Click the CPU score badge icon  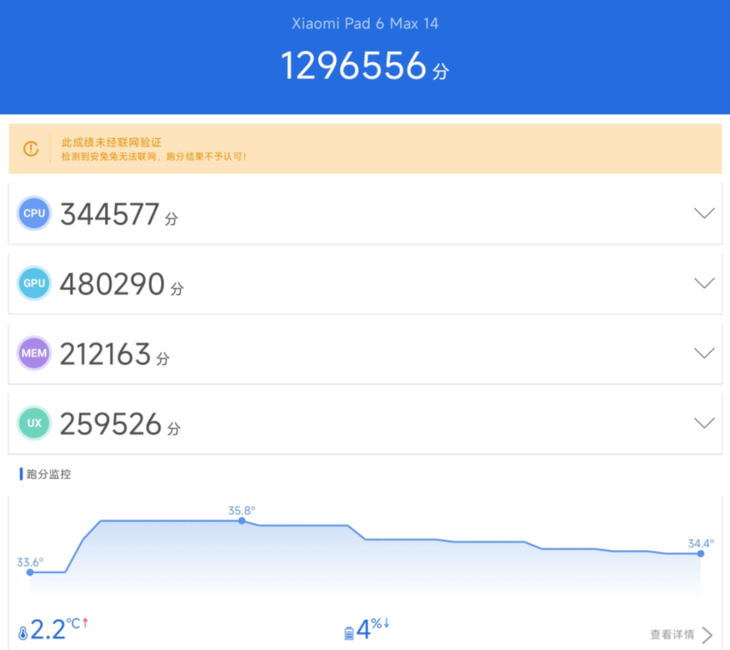pos(34,213)
